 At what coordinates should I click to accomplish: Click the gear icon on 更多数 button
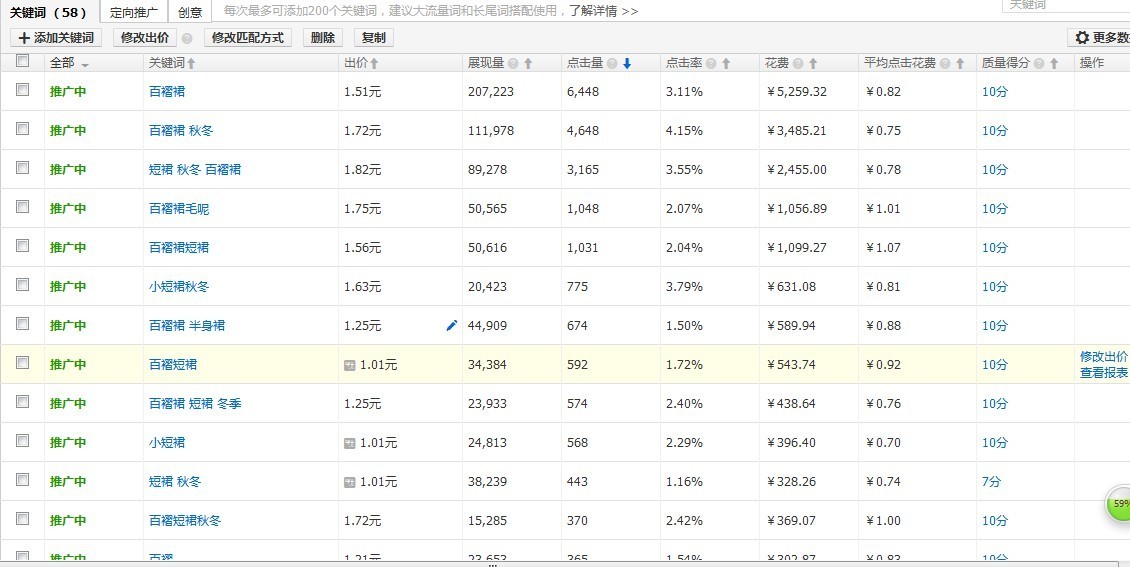click(x=1082, y=38)
